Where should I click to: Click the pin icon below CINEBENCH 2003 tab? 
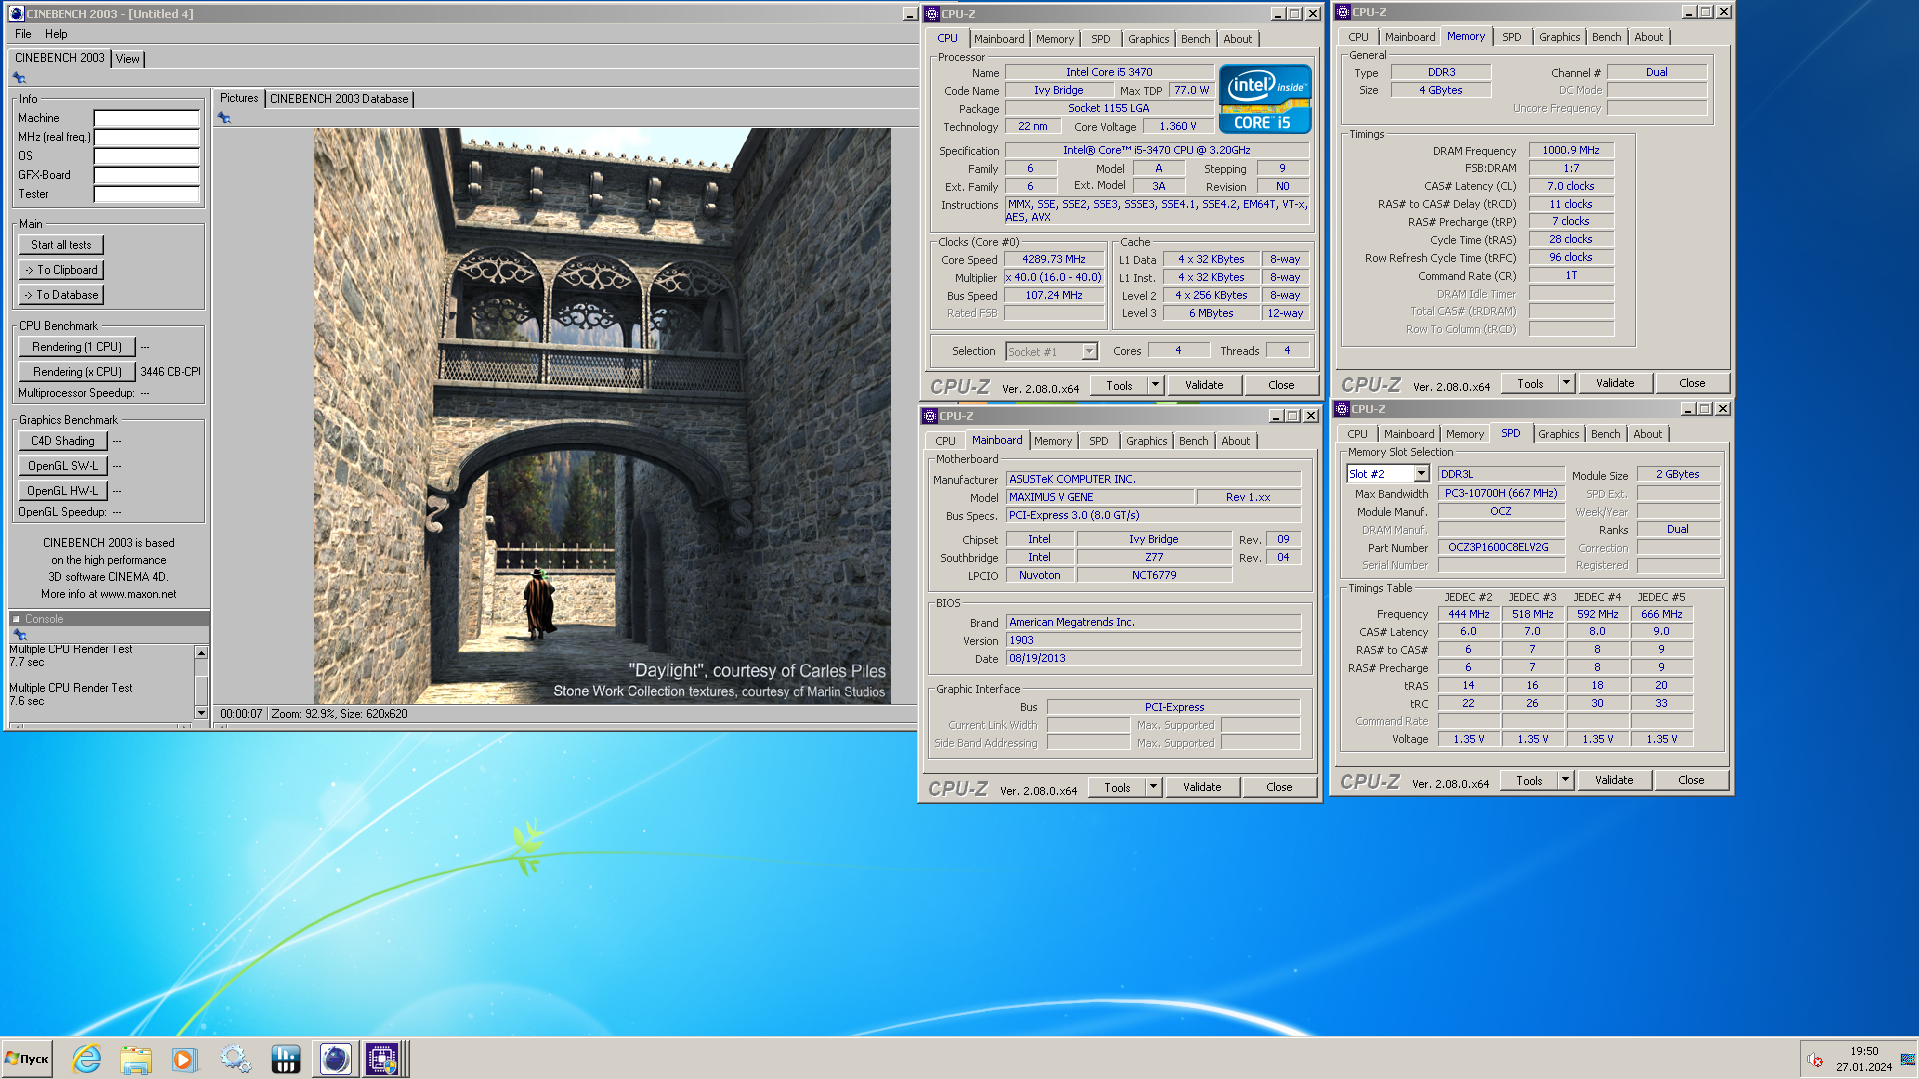point(19,78)
